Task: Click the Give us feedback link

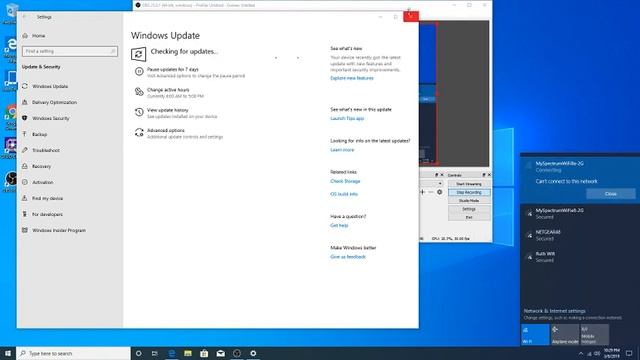Action: pos(348,257)
